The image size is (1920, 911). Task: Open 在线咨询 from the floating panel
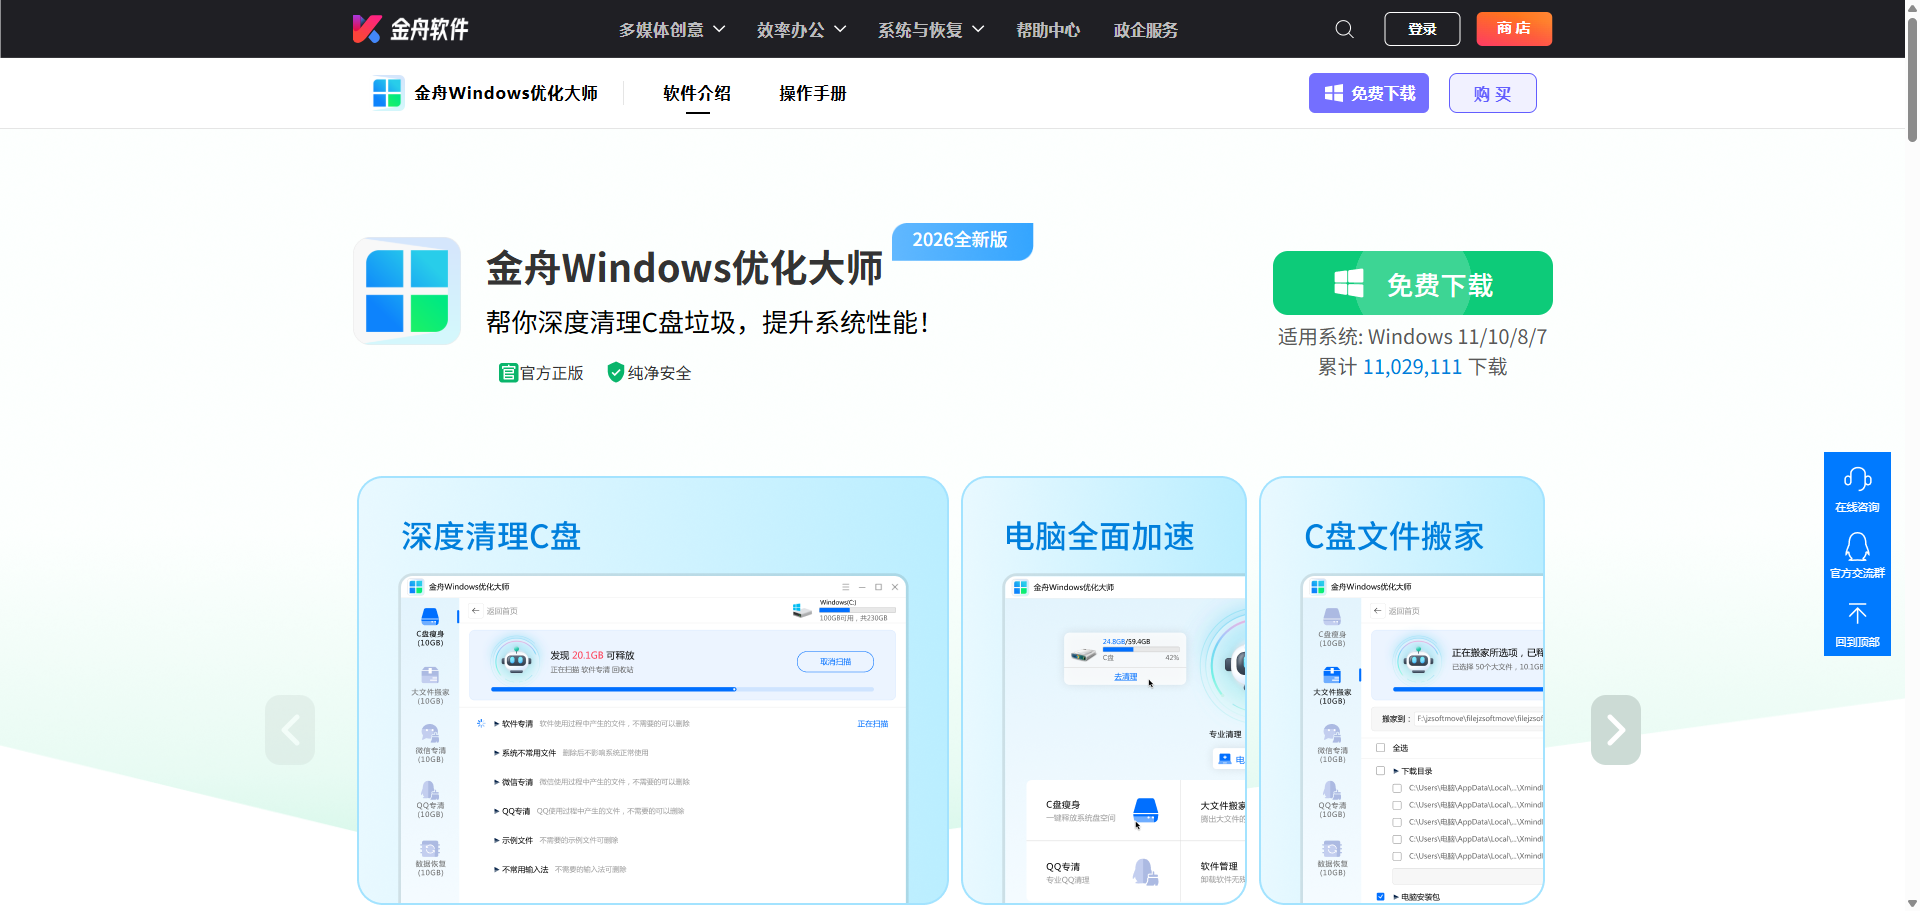coord(1857,488)
